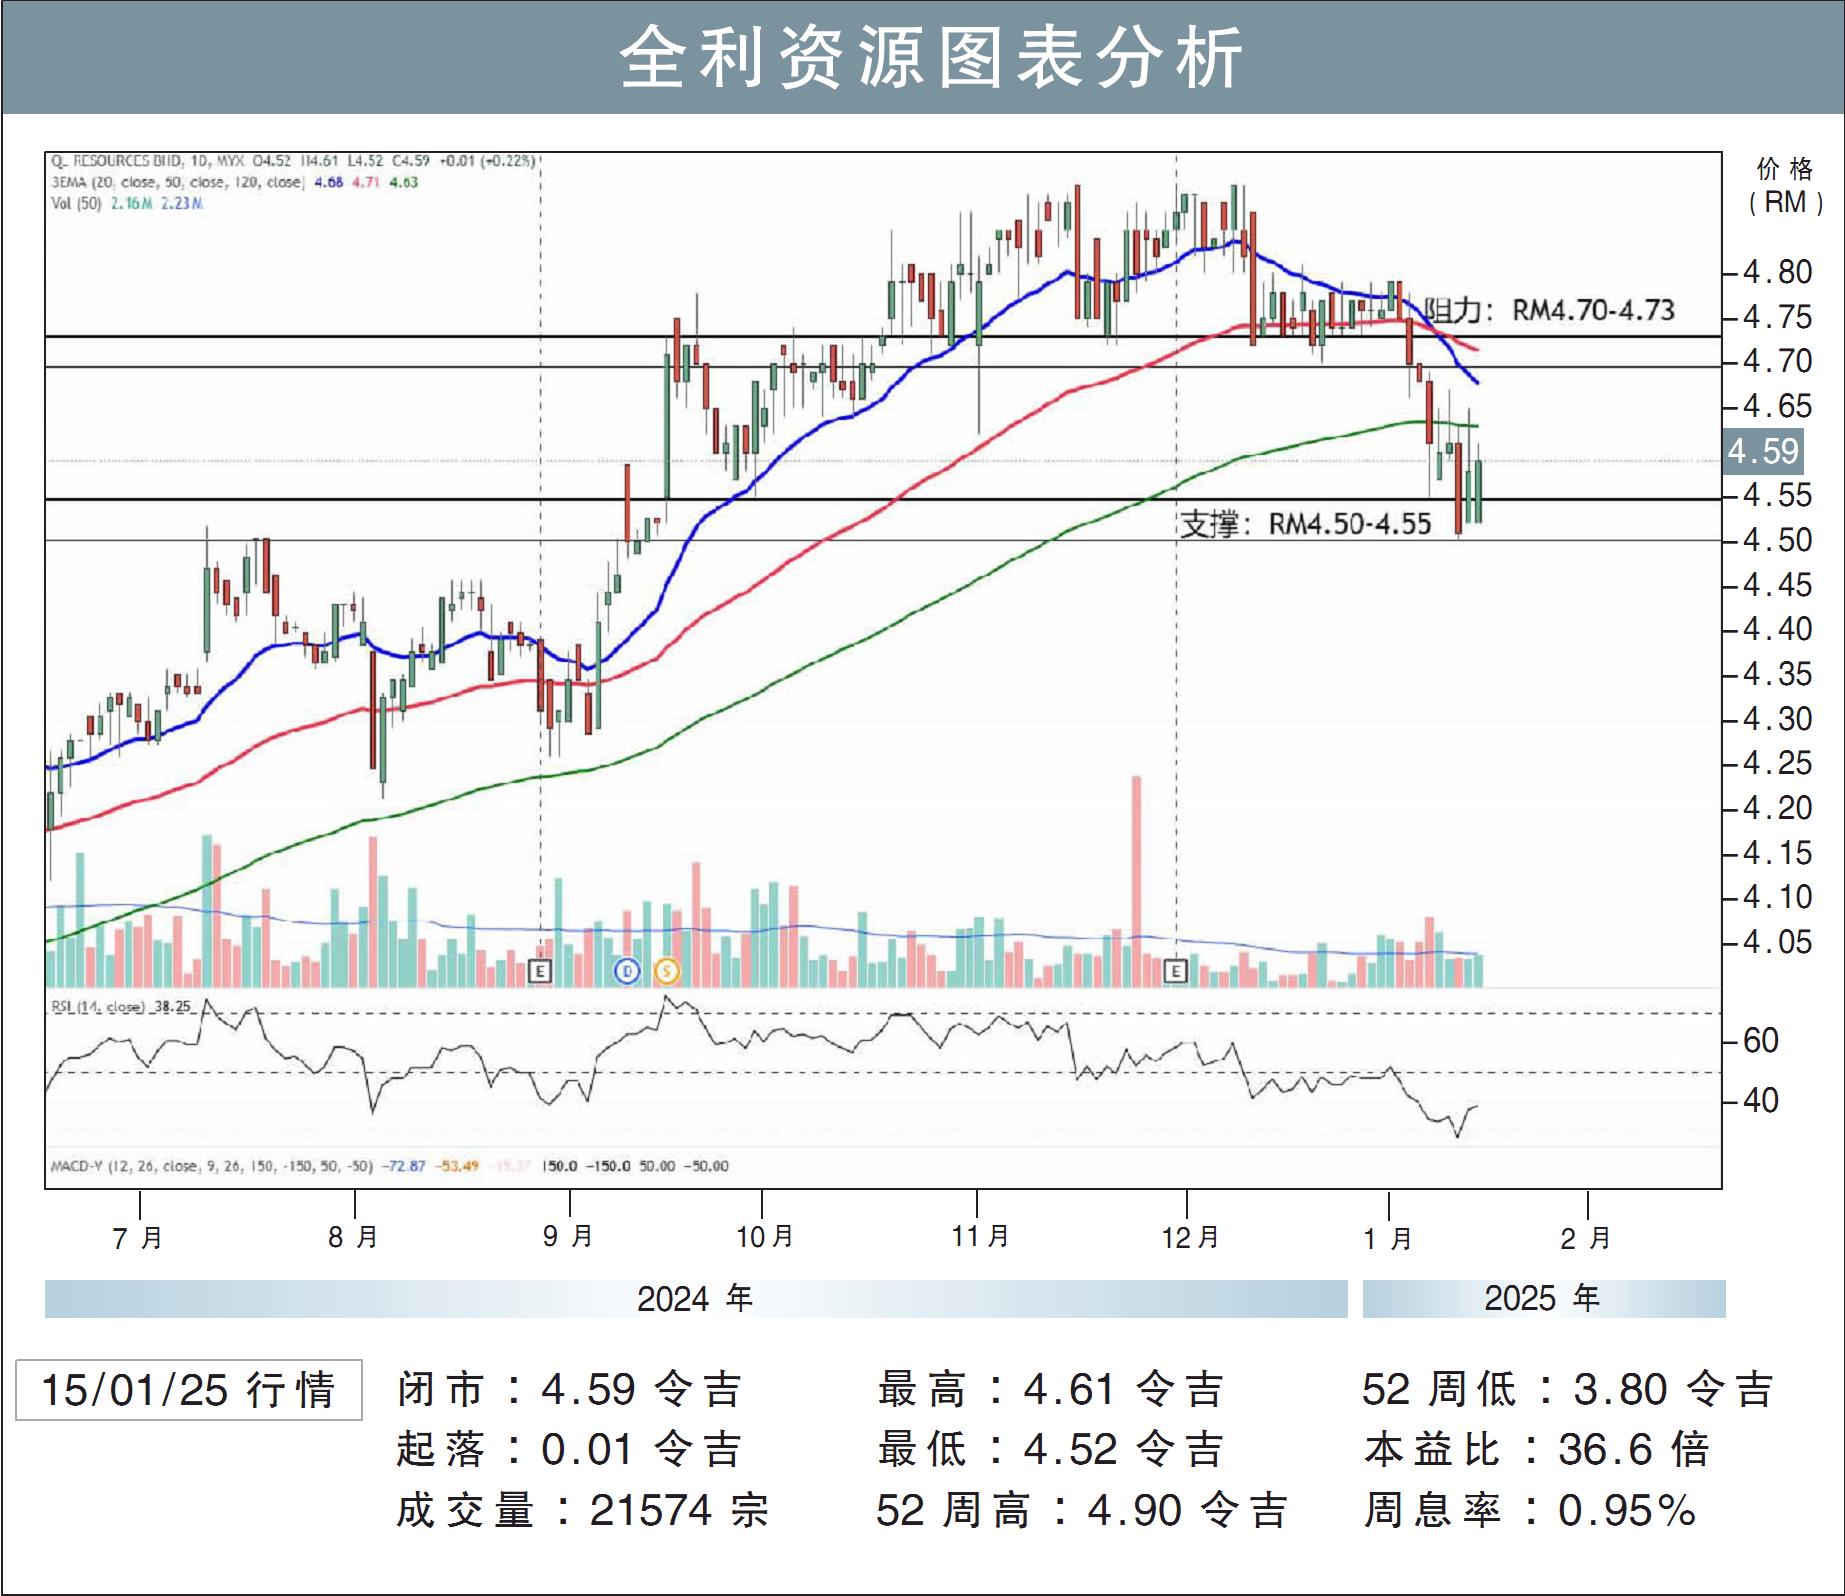Click the 4.05 price axis tick
Viewport: 1845px width, 1596px height.
[1777, 942]
